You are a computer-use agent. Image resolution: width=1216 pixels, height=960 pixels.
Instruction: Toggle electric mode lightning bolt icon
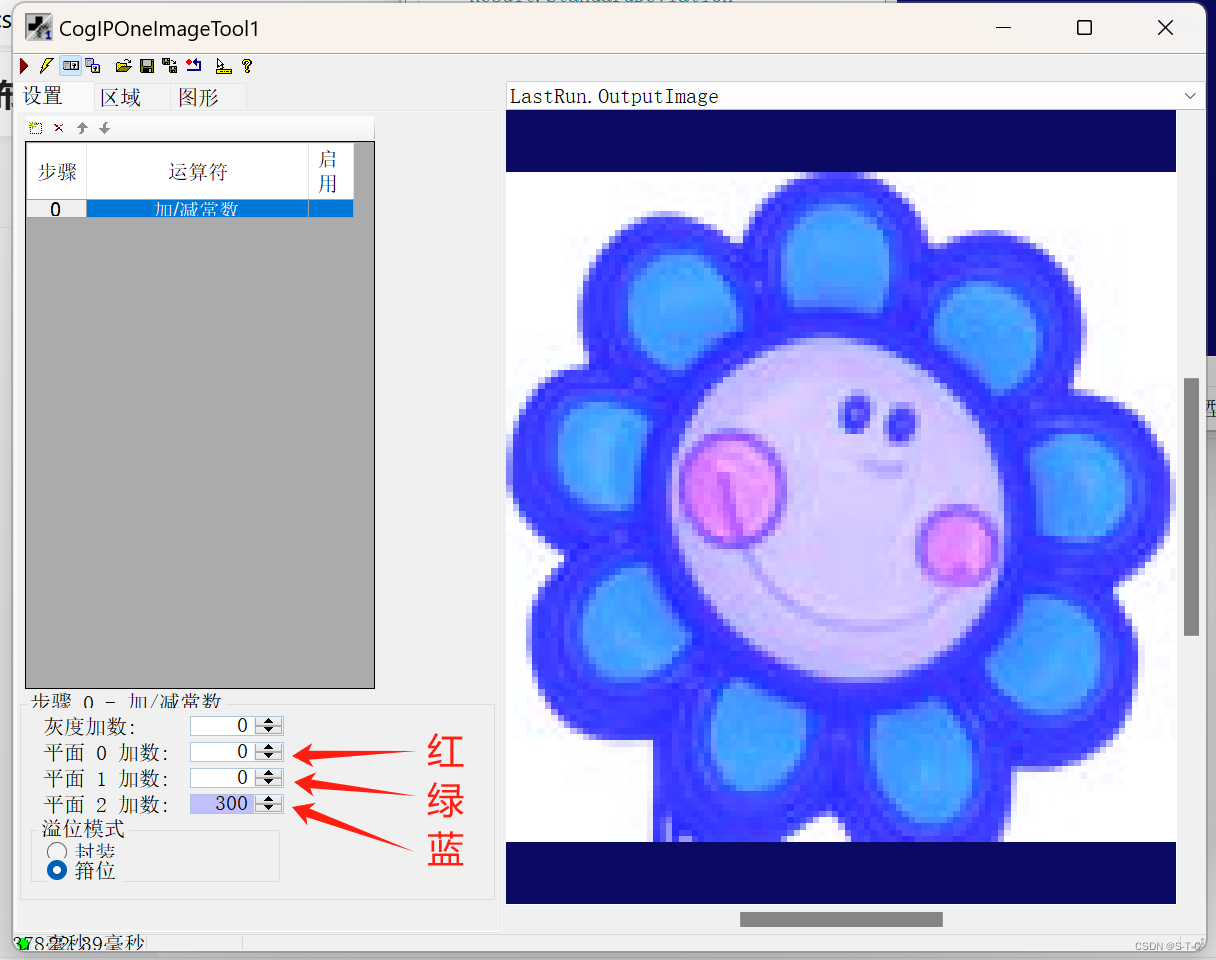coord(46,66)
